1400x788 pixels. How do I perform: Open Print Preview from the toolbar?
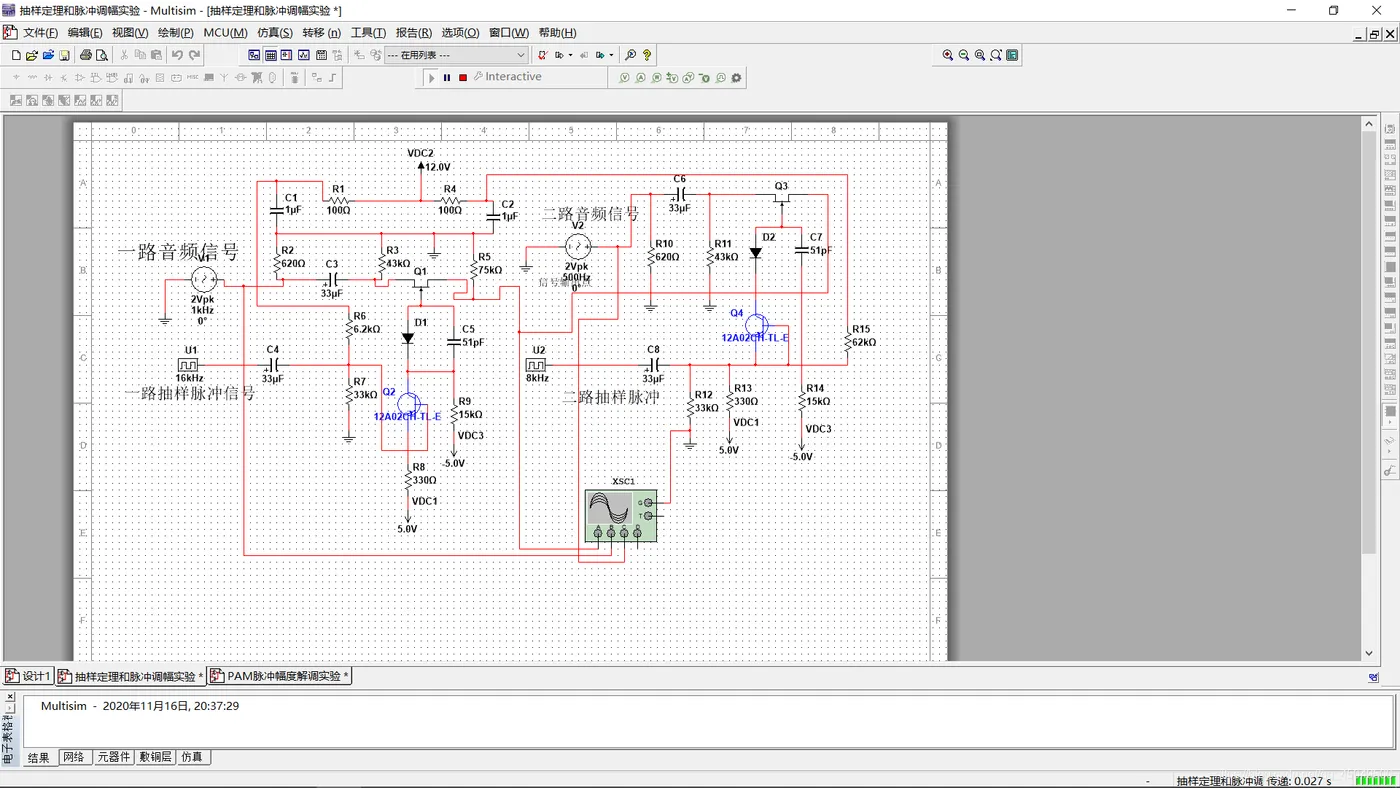point(102,55)
